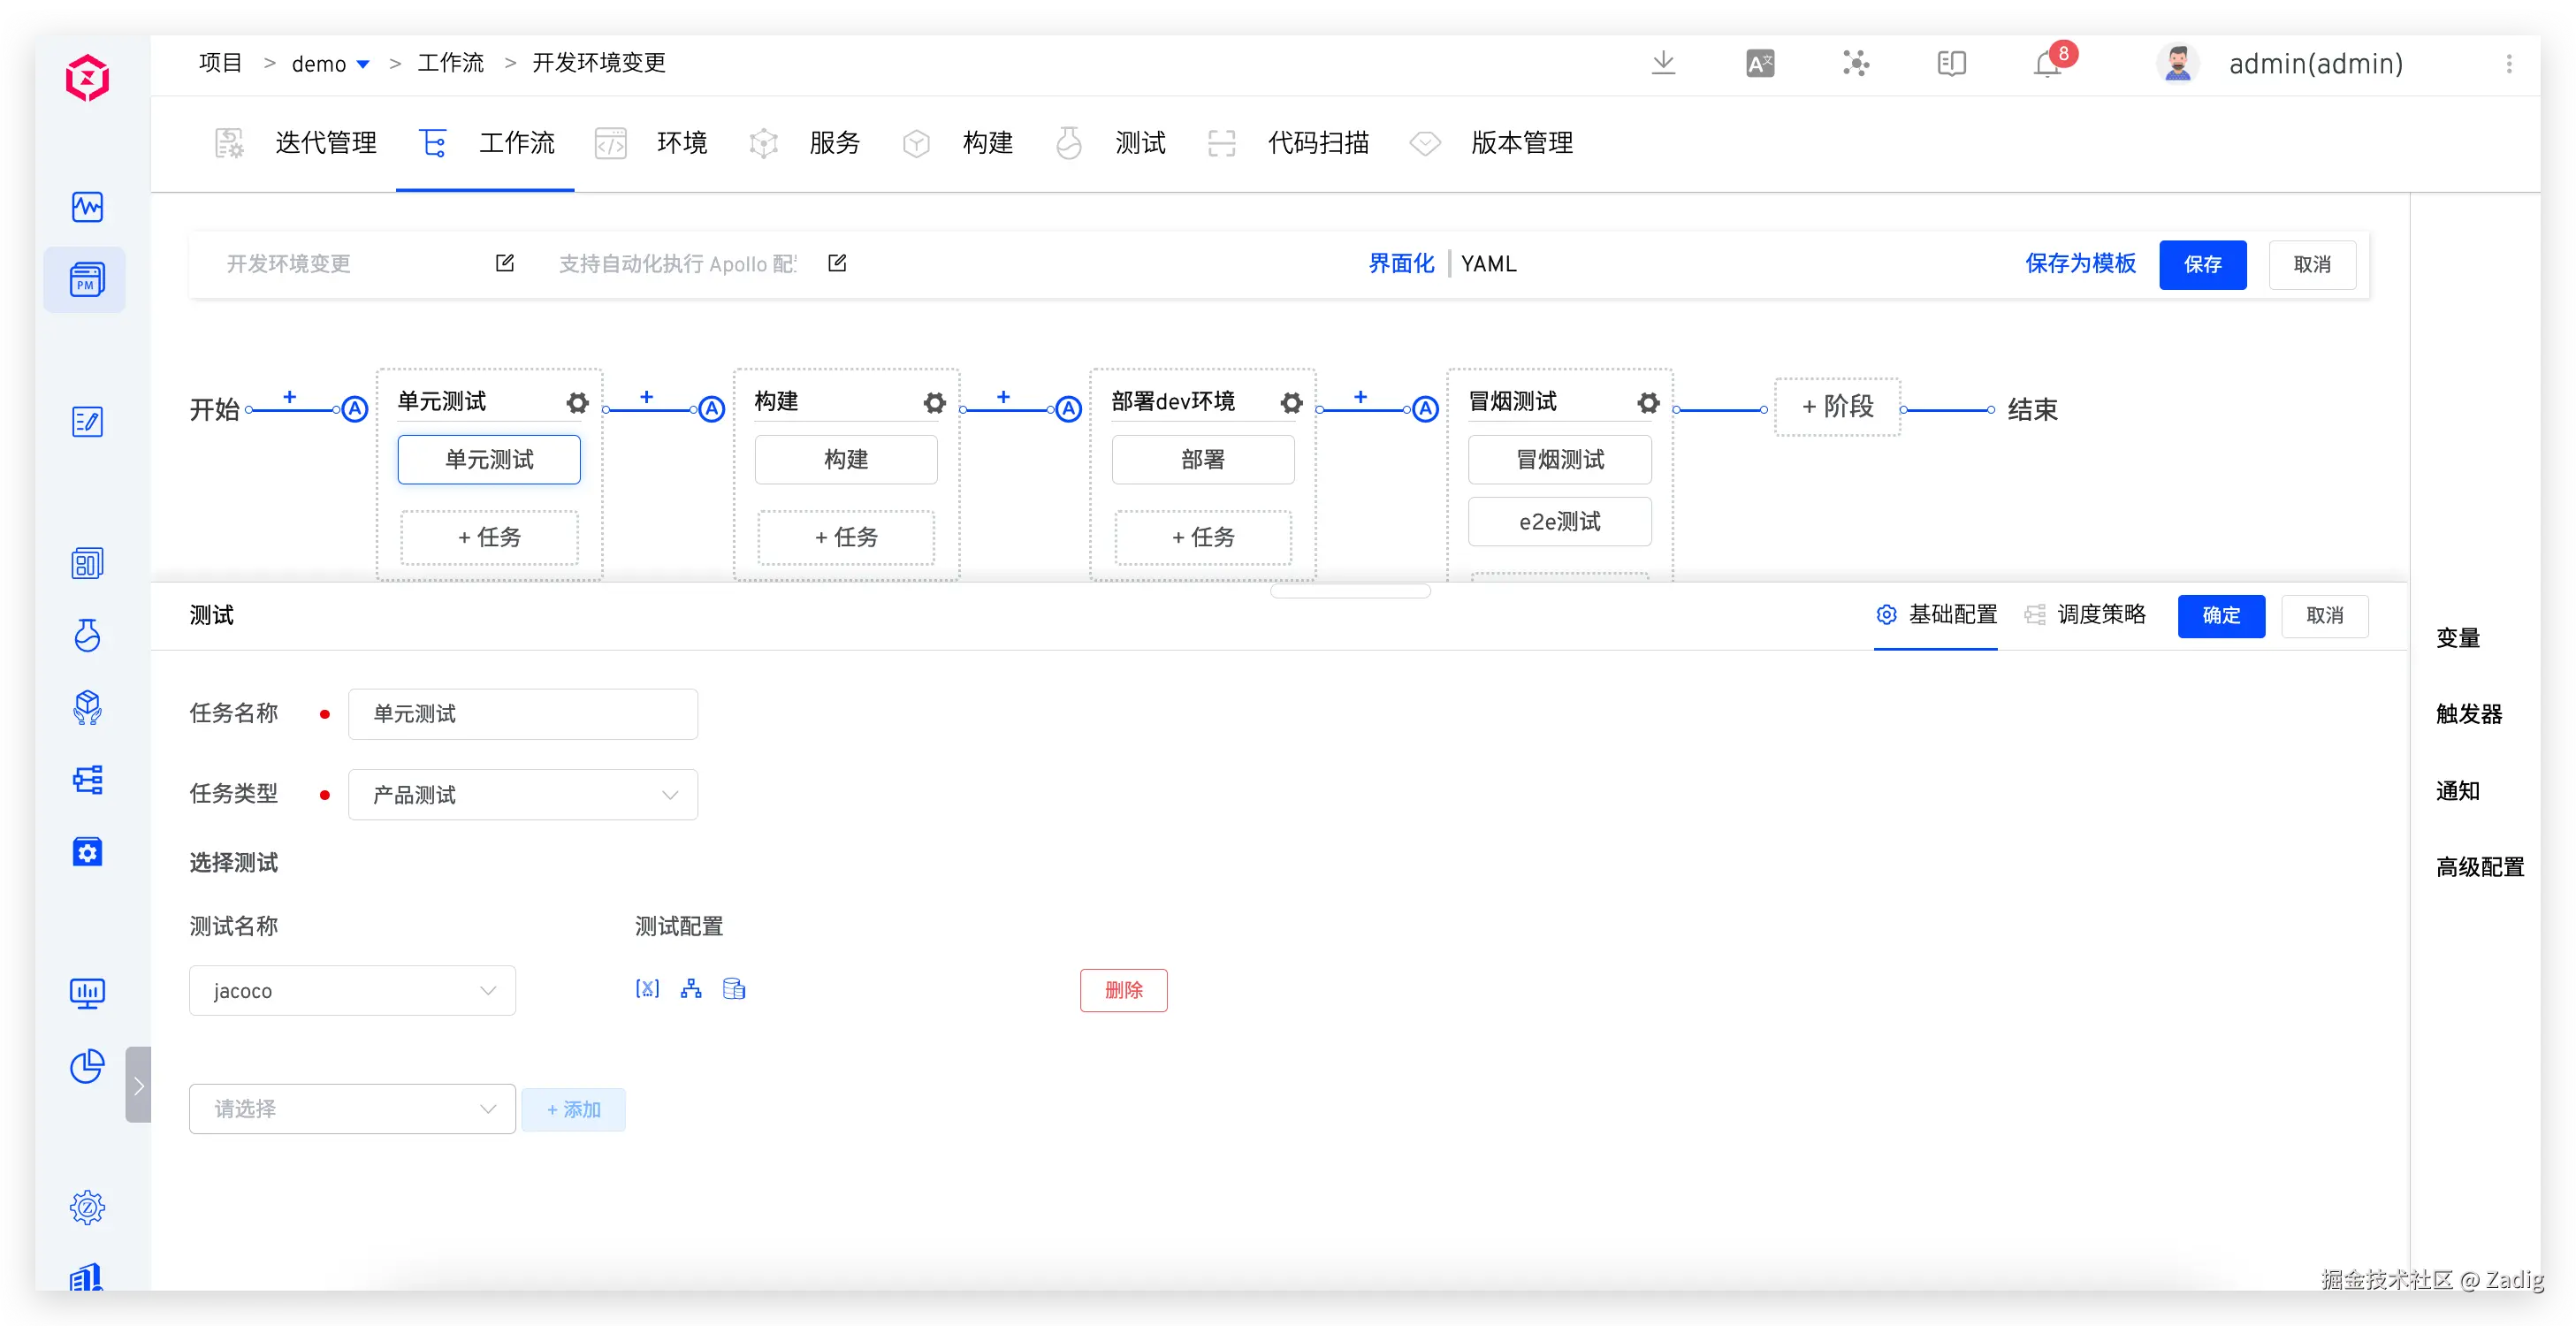Switch to 服务 tab

coord(804,143)
